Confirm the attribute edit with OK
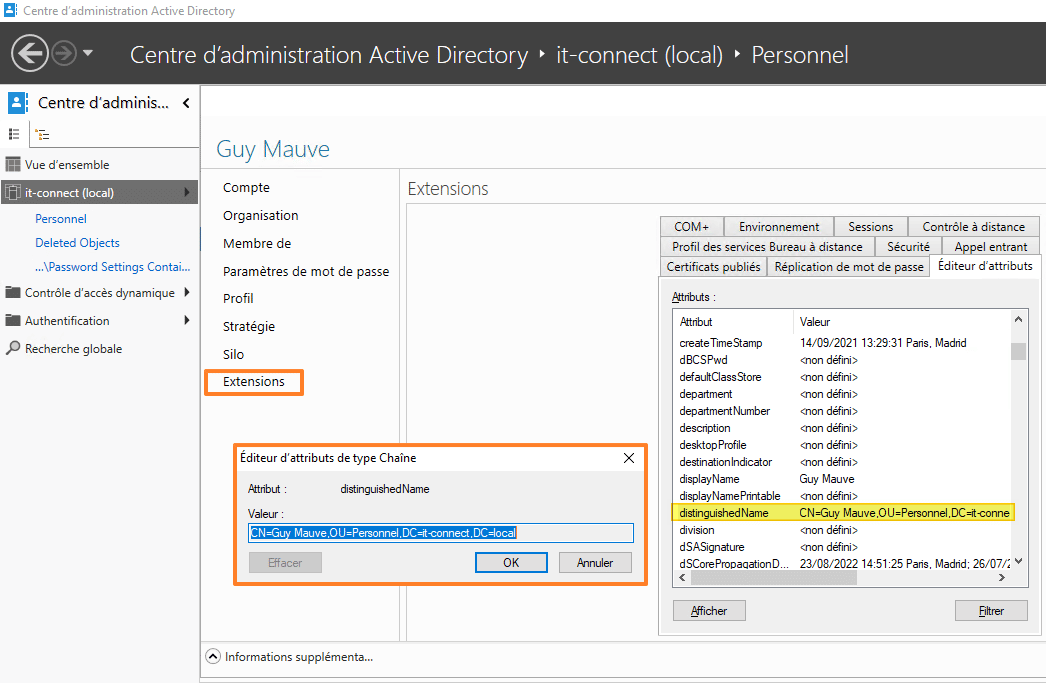 click(511, 562)
